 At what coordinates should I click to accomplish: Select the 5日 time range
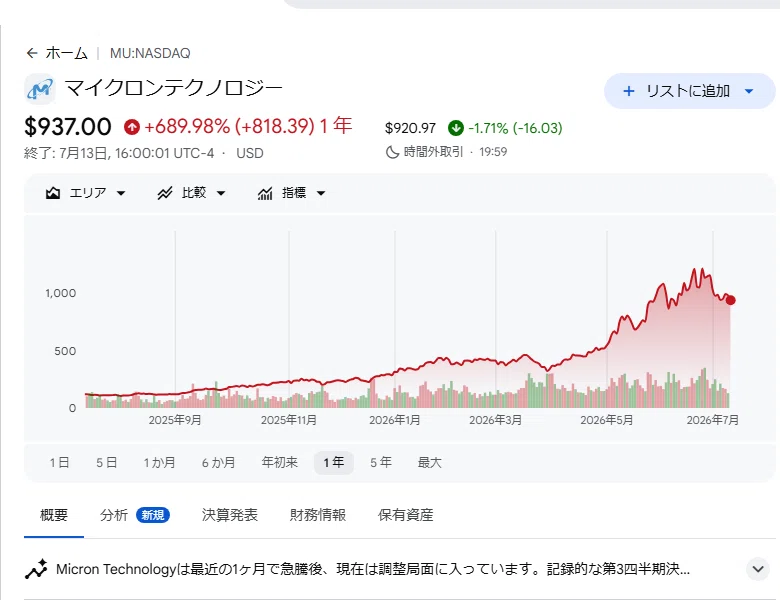click(x=106, y=463)
